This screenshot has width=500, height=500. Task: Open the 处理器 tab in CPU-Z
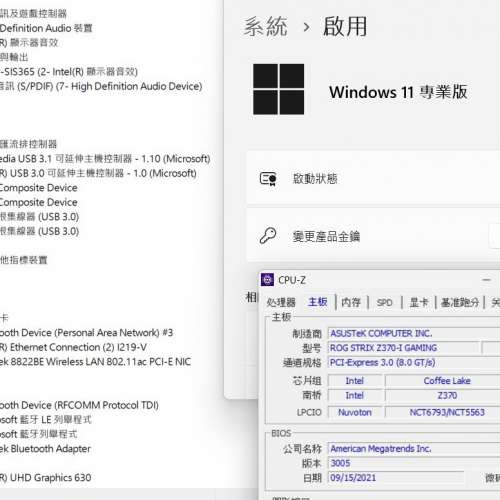tap(281, 302)
